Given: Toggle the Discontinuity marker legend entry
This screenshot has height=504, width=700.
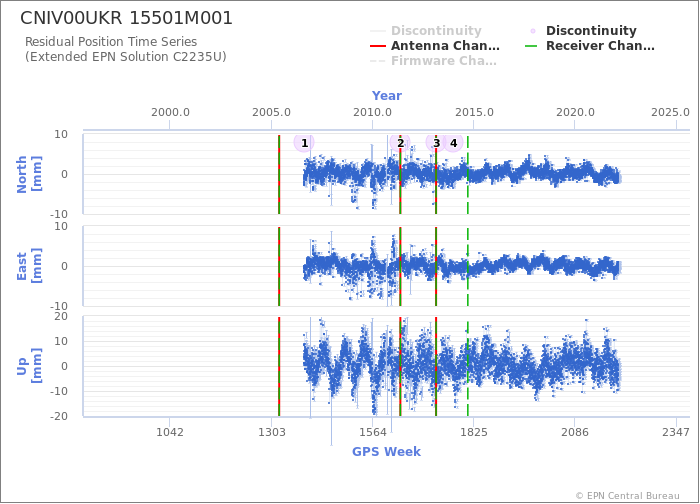Looking at the screenshot, I should click(582, 31).
